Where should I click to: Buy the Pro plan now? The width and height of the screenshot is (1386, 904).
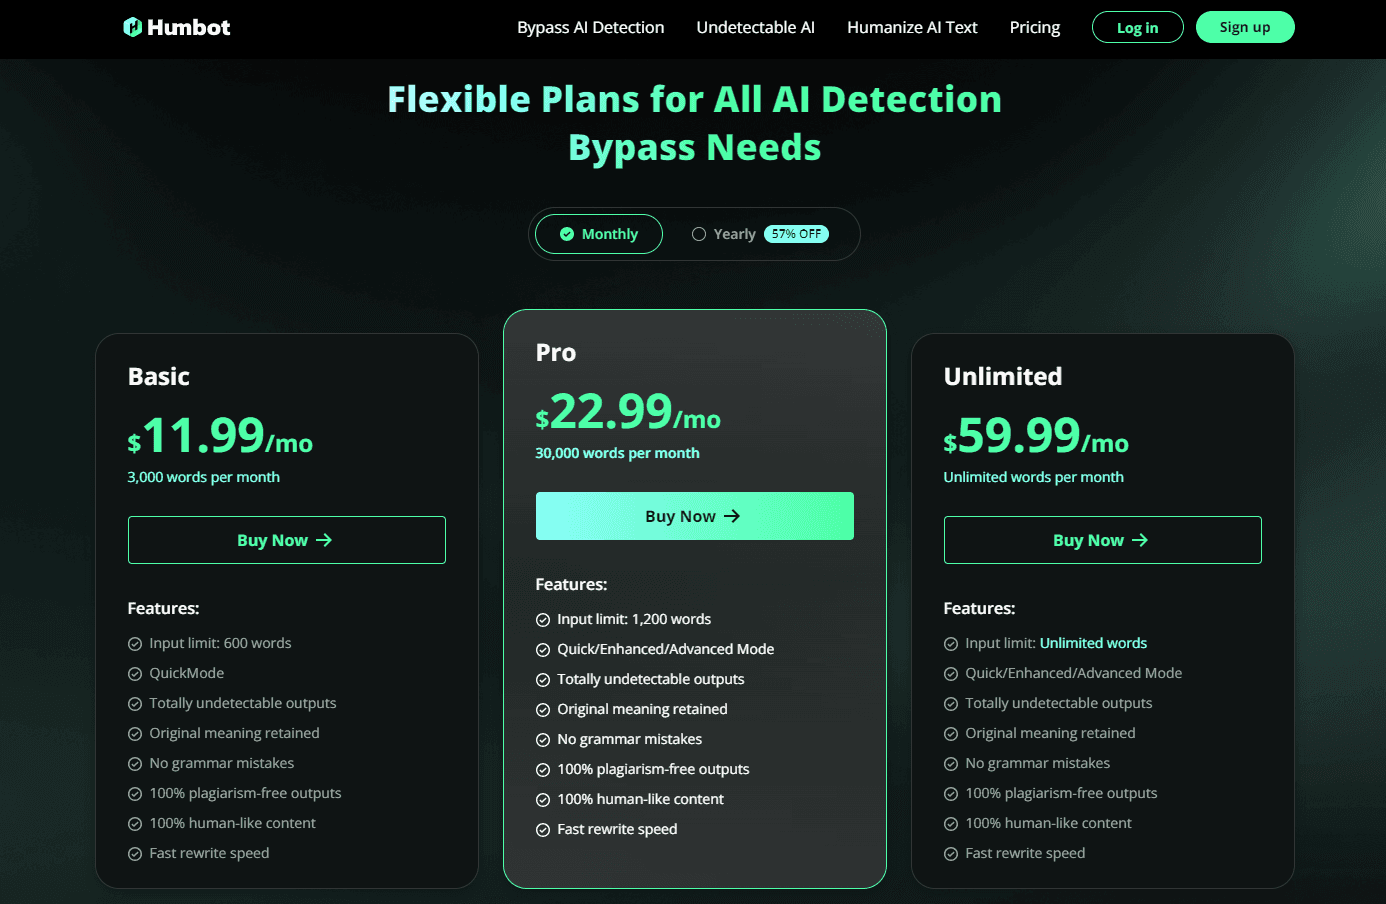coord(694,516)
